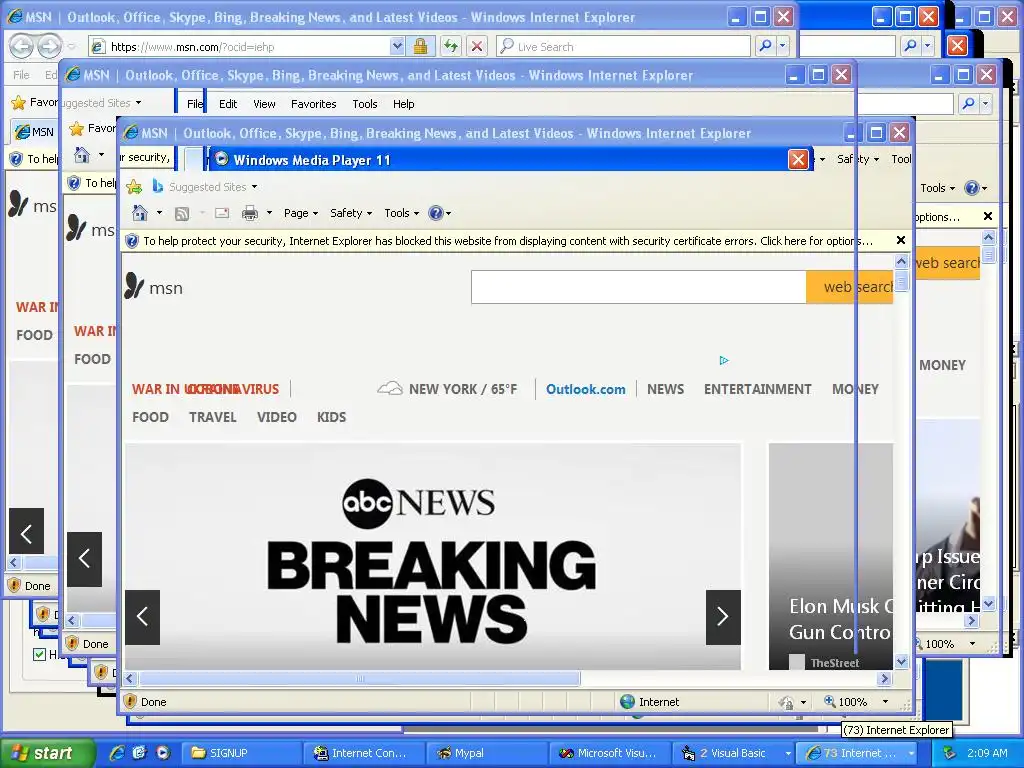
Task: Click the security lock icon beside the address bar
Action: (420, 46)
